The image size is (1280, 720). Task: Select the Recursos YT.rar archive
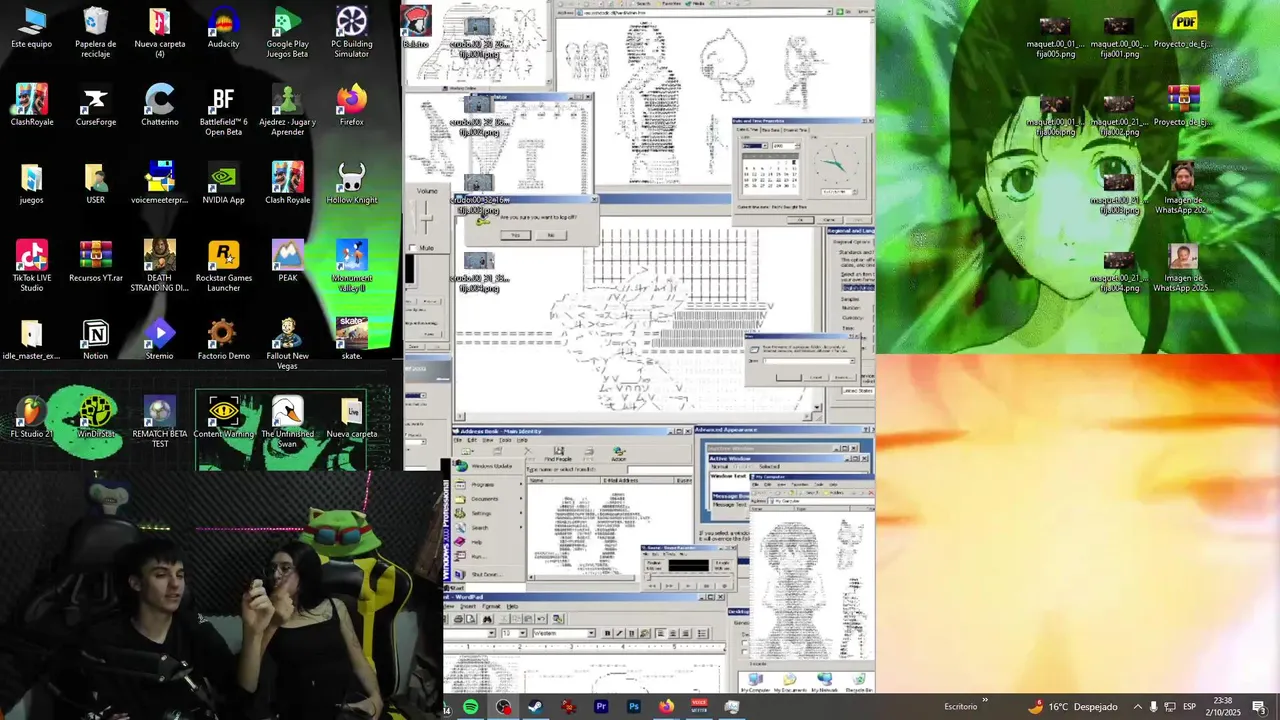pos(96,262)
